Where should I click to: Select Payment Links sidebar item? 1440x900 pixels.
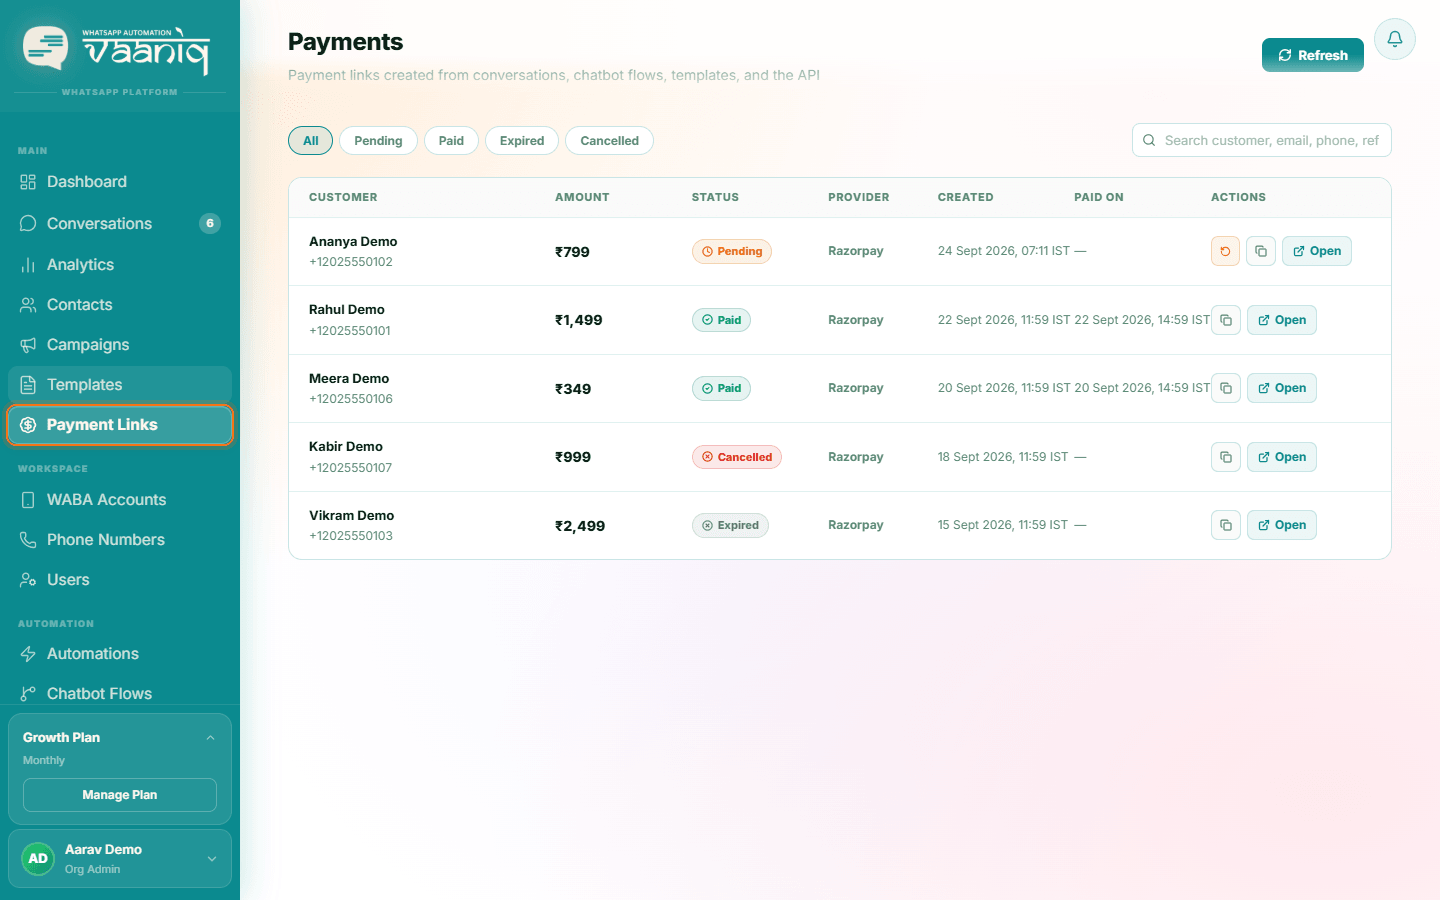[x=120, y=424]
